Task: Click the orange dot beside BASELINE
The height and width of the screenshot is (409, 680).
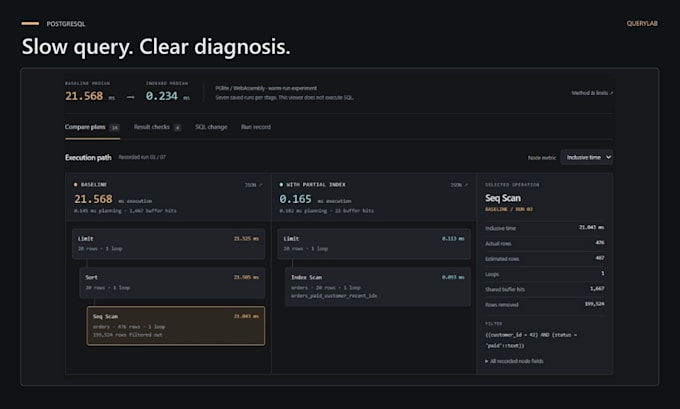Action: 75,185
